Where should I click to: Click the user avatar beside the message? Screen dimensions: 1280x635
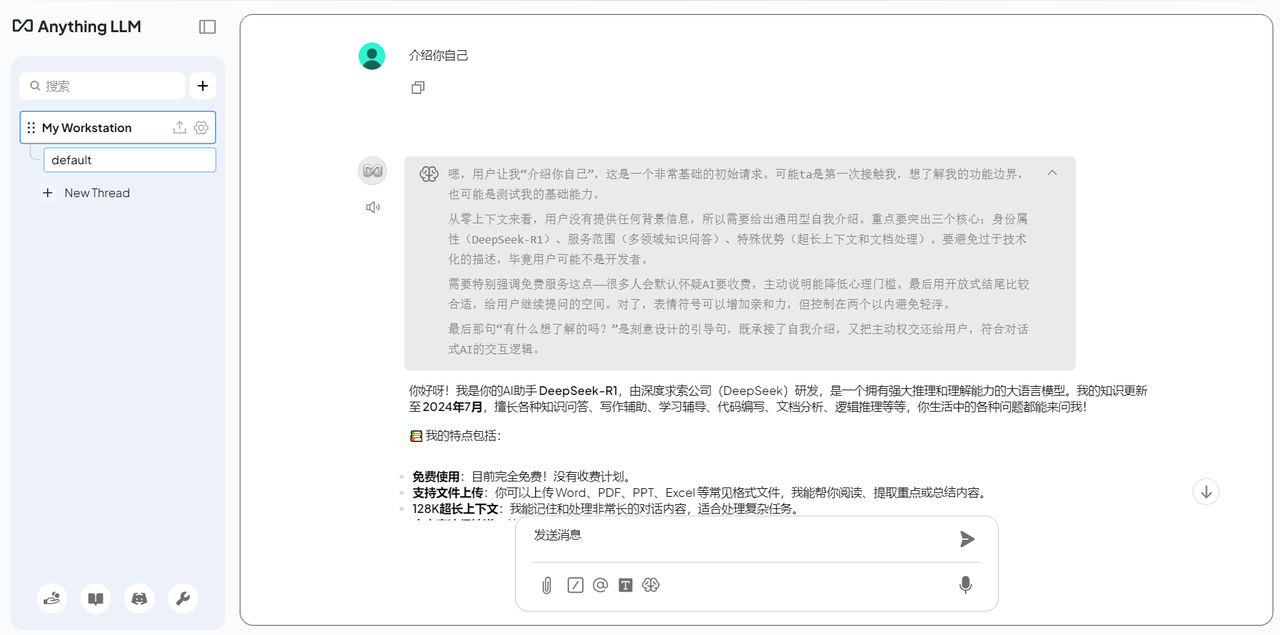pyautogui.click(x=372, y=56)
